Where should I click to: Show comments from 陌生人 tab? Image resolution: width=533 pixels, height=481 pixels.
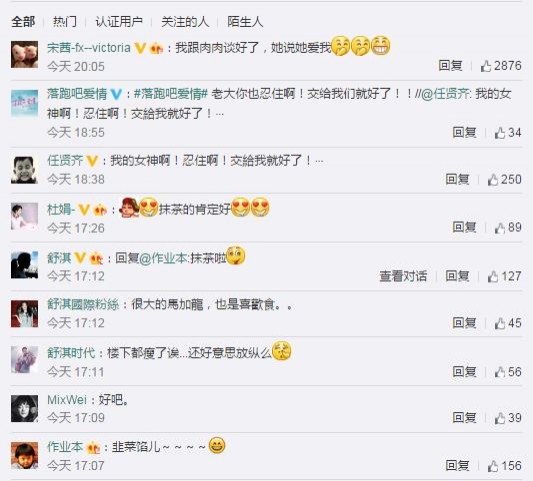[x=245, y=22]
